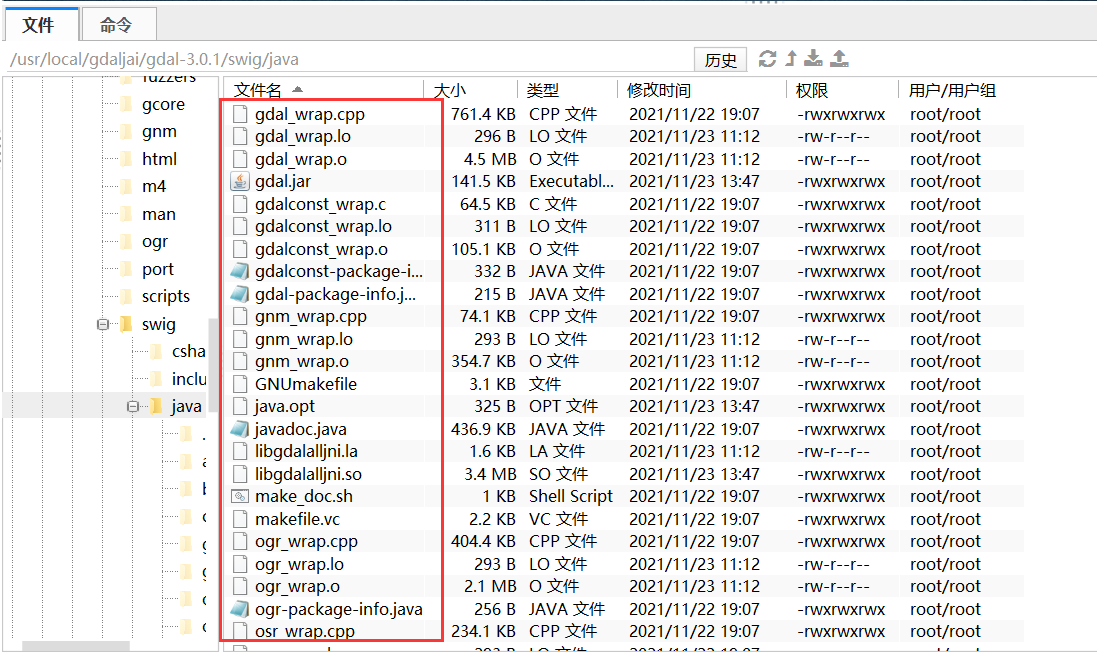The width and height of the screenshot is (1097, 654).
Task: Click the executable jar icon beside gdal.jar
Action: [x=239, y=181]
